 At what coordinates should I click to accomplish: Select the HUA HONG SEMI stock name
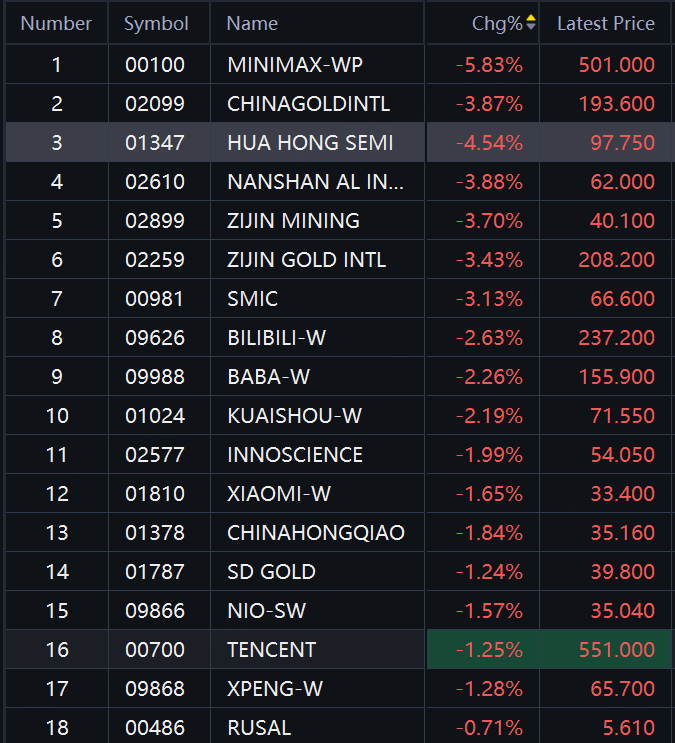coord(310,143)
